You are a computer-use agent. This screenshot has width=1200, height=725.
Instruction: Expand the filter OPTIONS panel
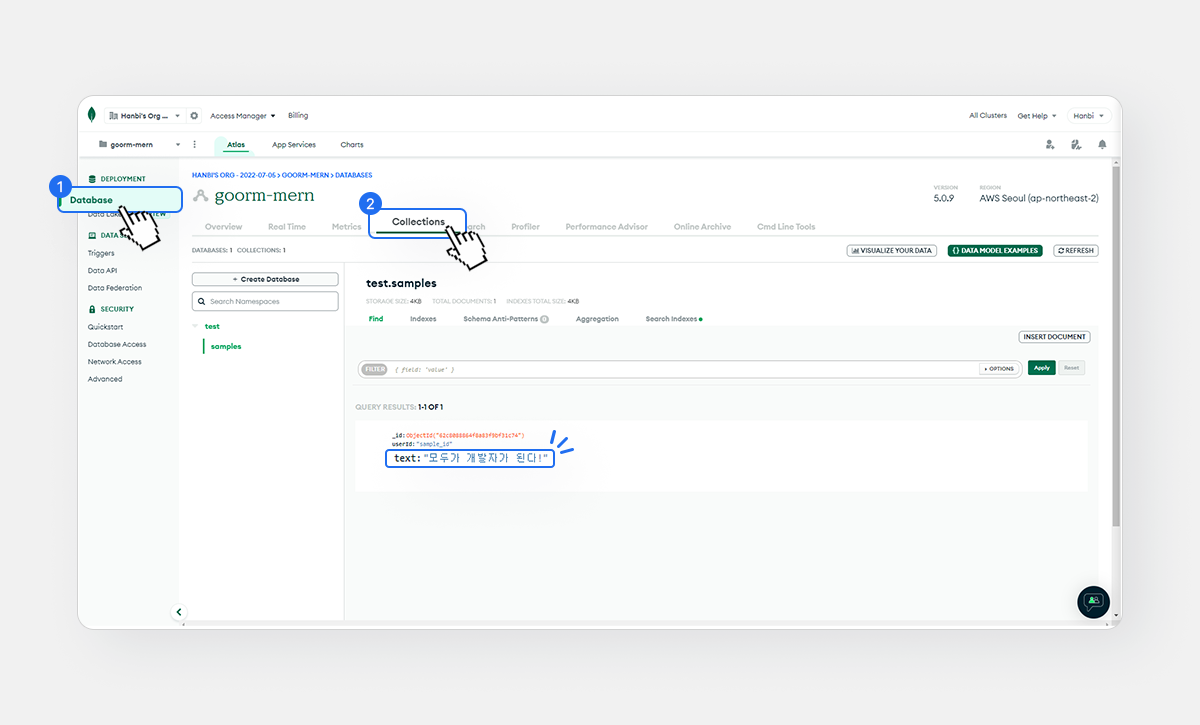(999, 368)
